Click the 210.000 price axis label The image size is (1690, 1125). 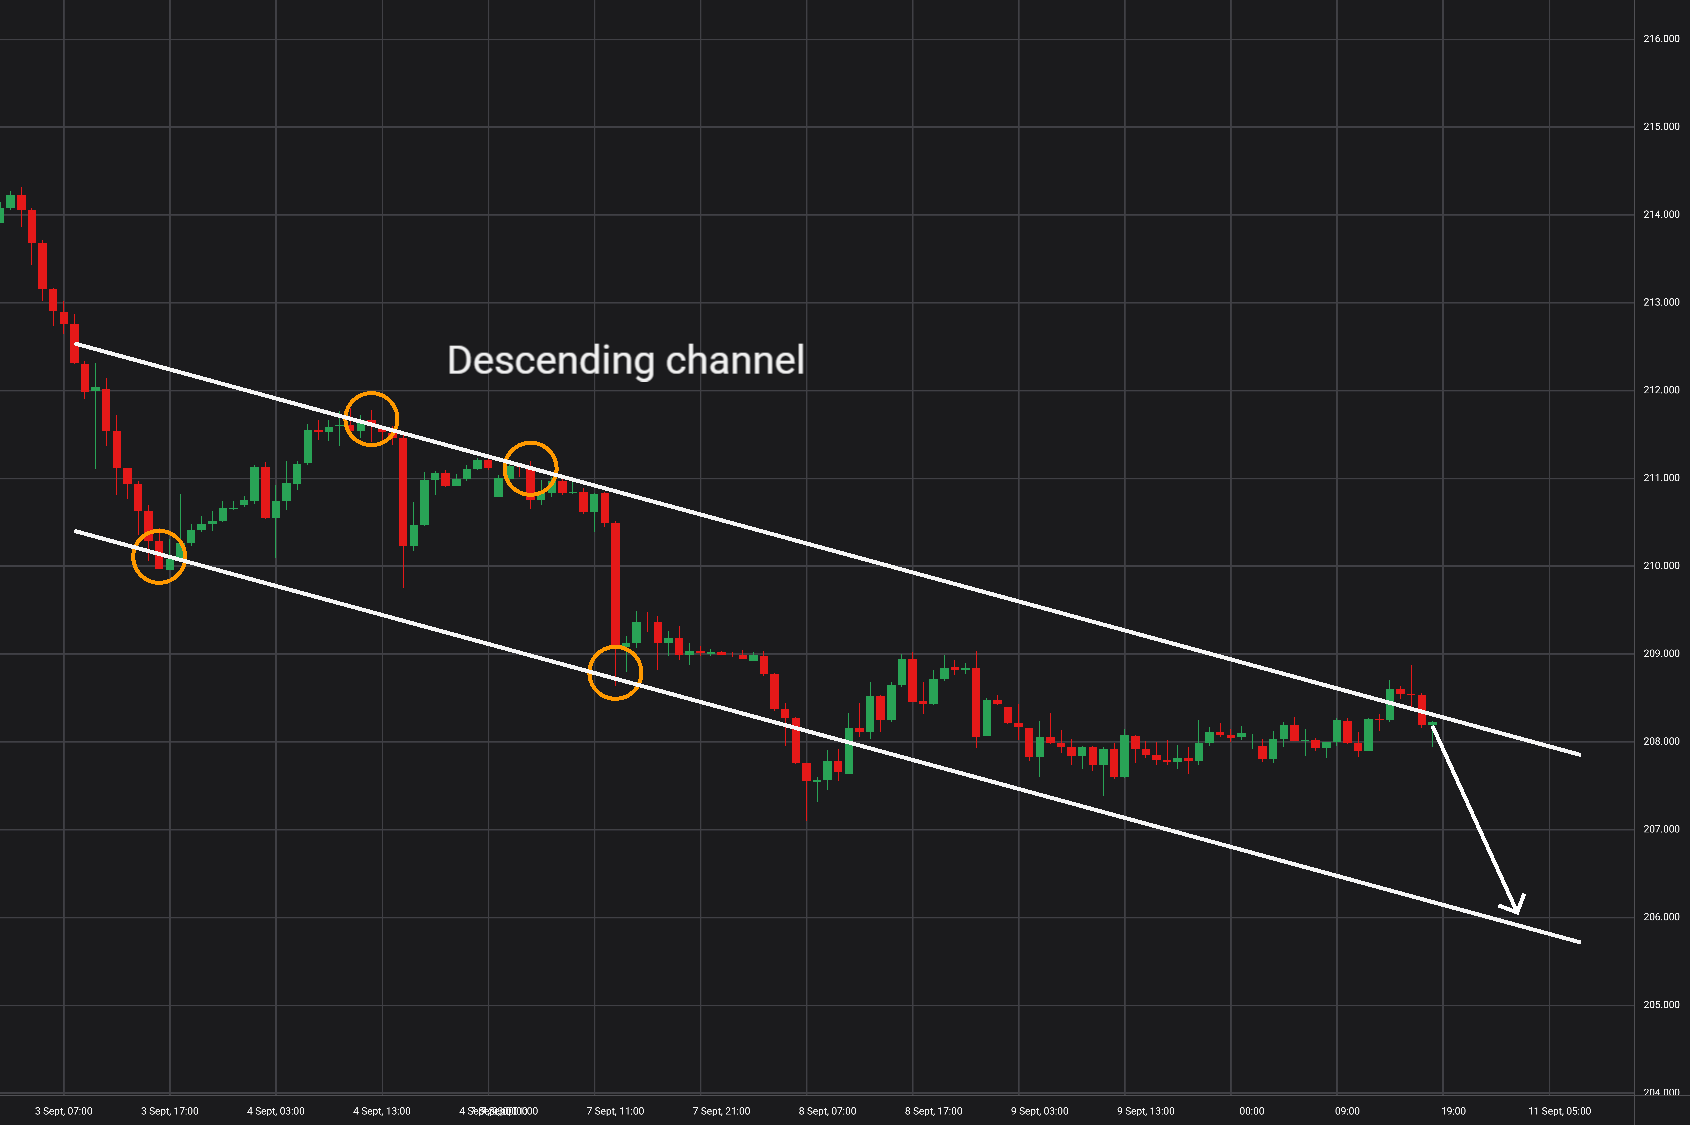pyautogui.click(x=1661, y=566)
